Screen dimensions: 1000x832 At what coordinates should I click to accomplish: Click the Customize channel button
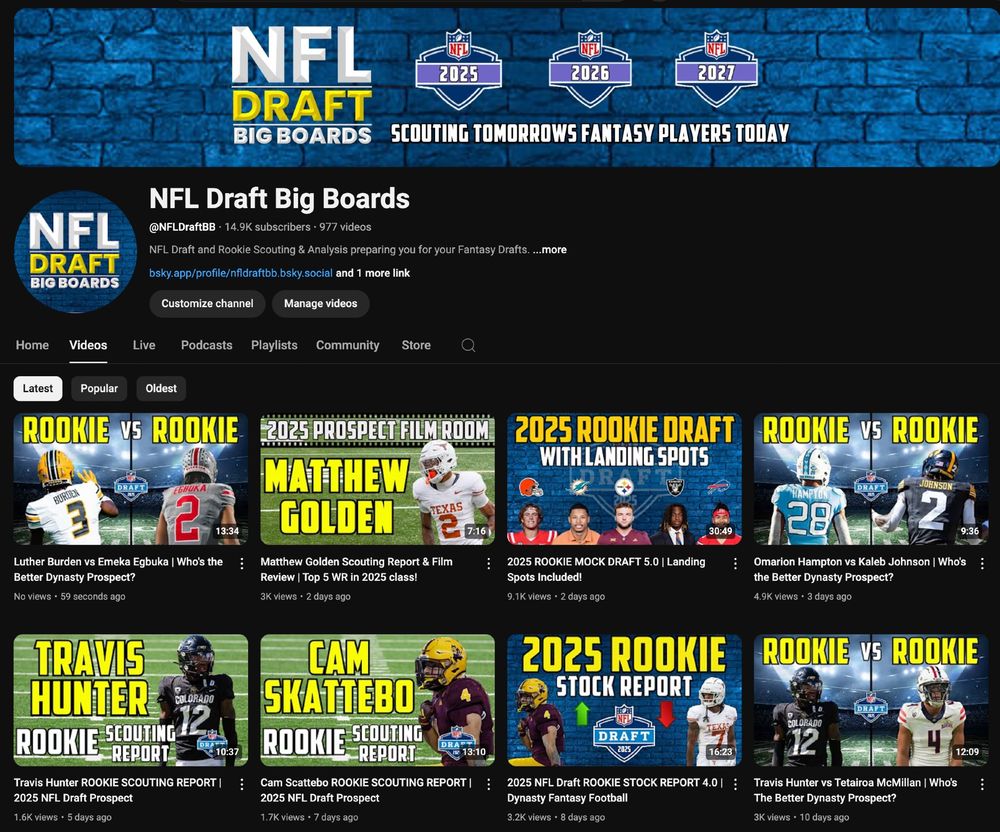[207, 303]
